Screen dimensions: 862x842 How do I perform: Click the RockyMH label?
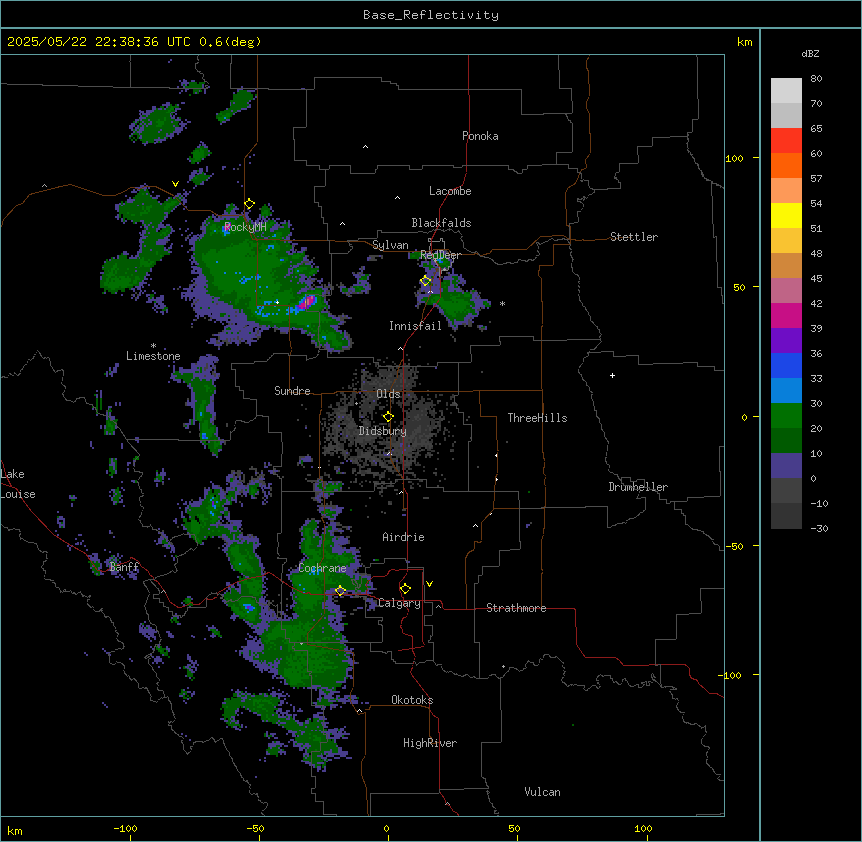tap(245, 227)
